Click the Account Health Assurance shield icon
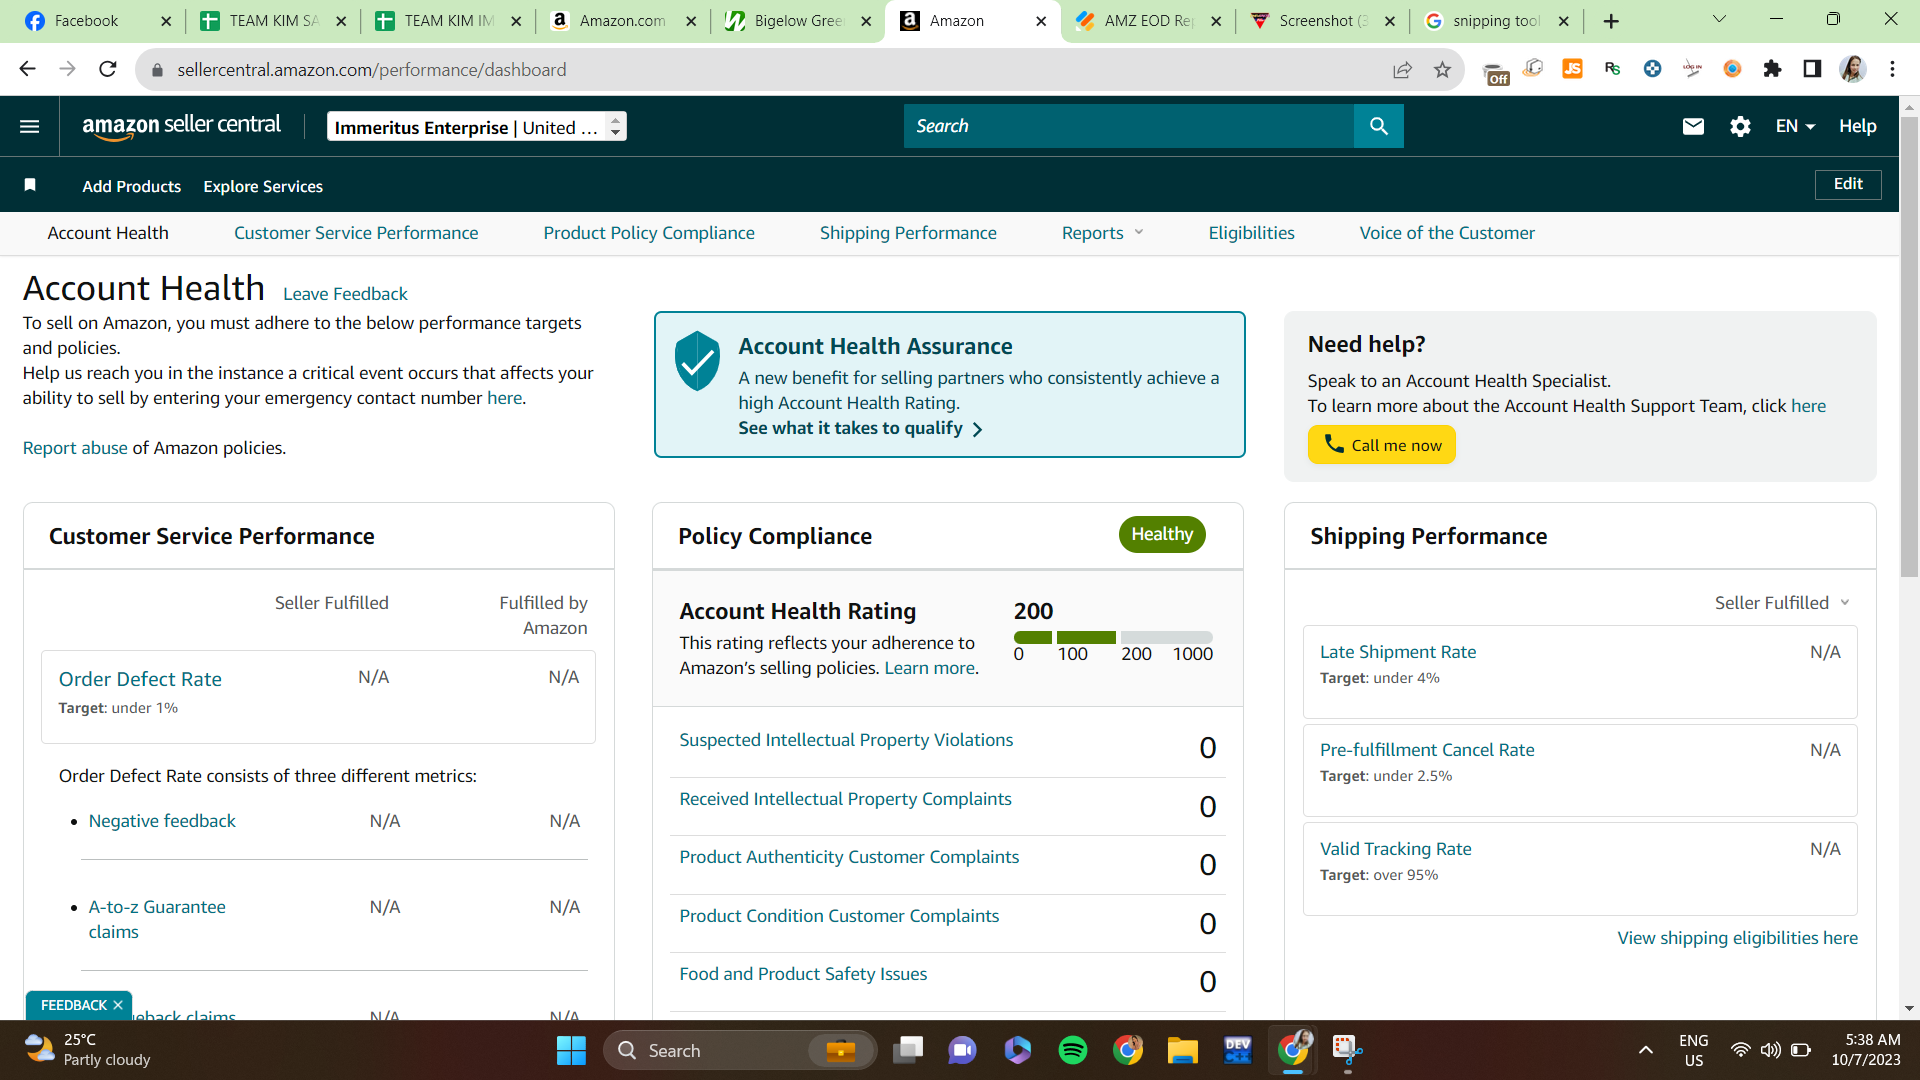The width and height of the screenshot is (1920, 1080). 697,360
